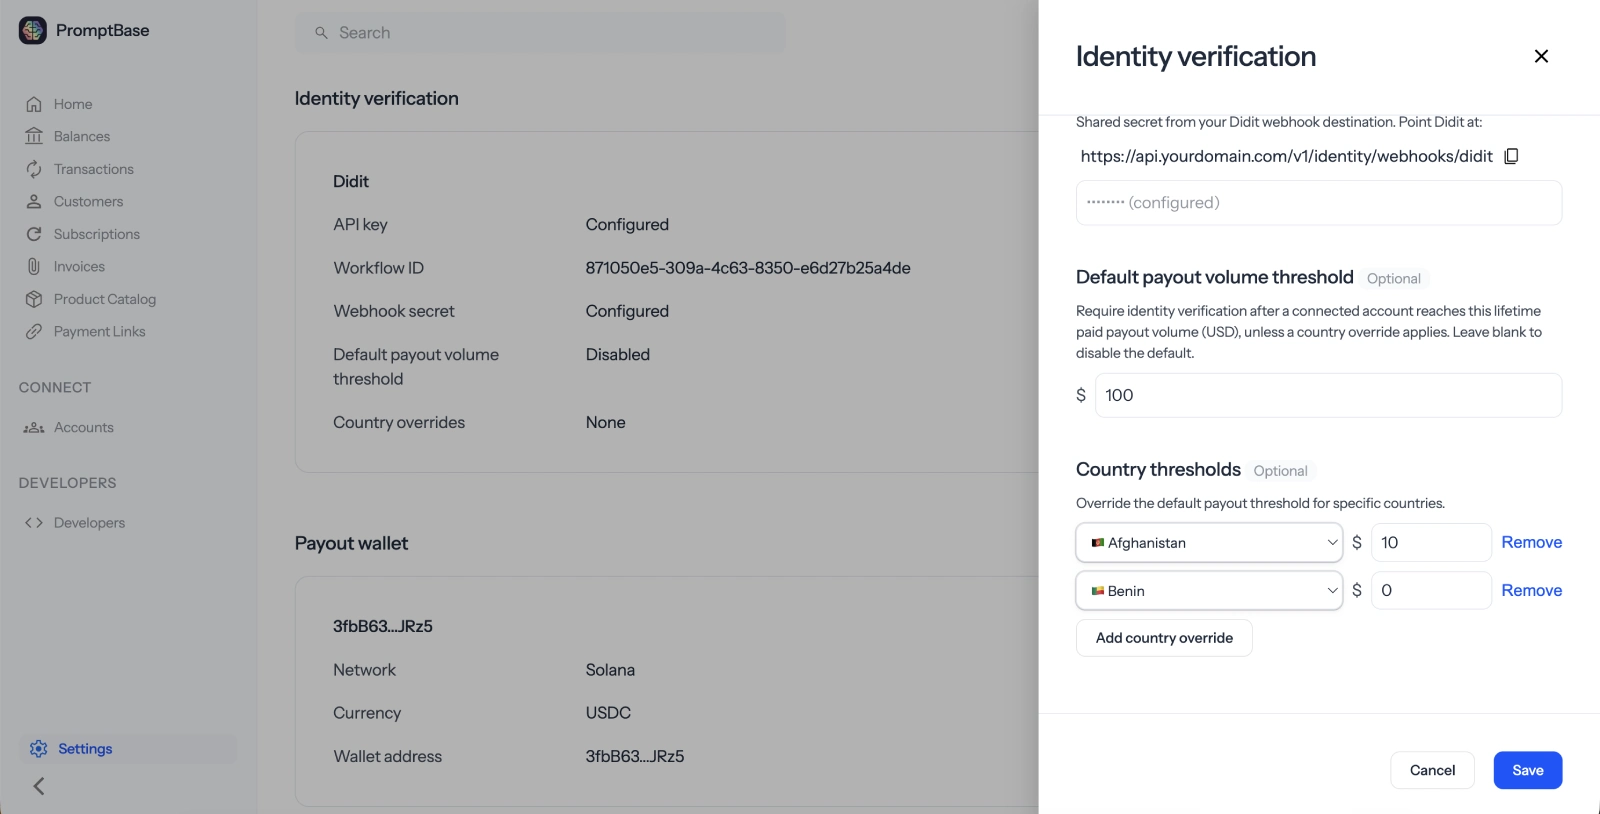Copy the Didit webhook URL
1600x814 pixels.
tap(1511, 156)
